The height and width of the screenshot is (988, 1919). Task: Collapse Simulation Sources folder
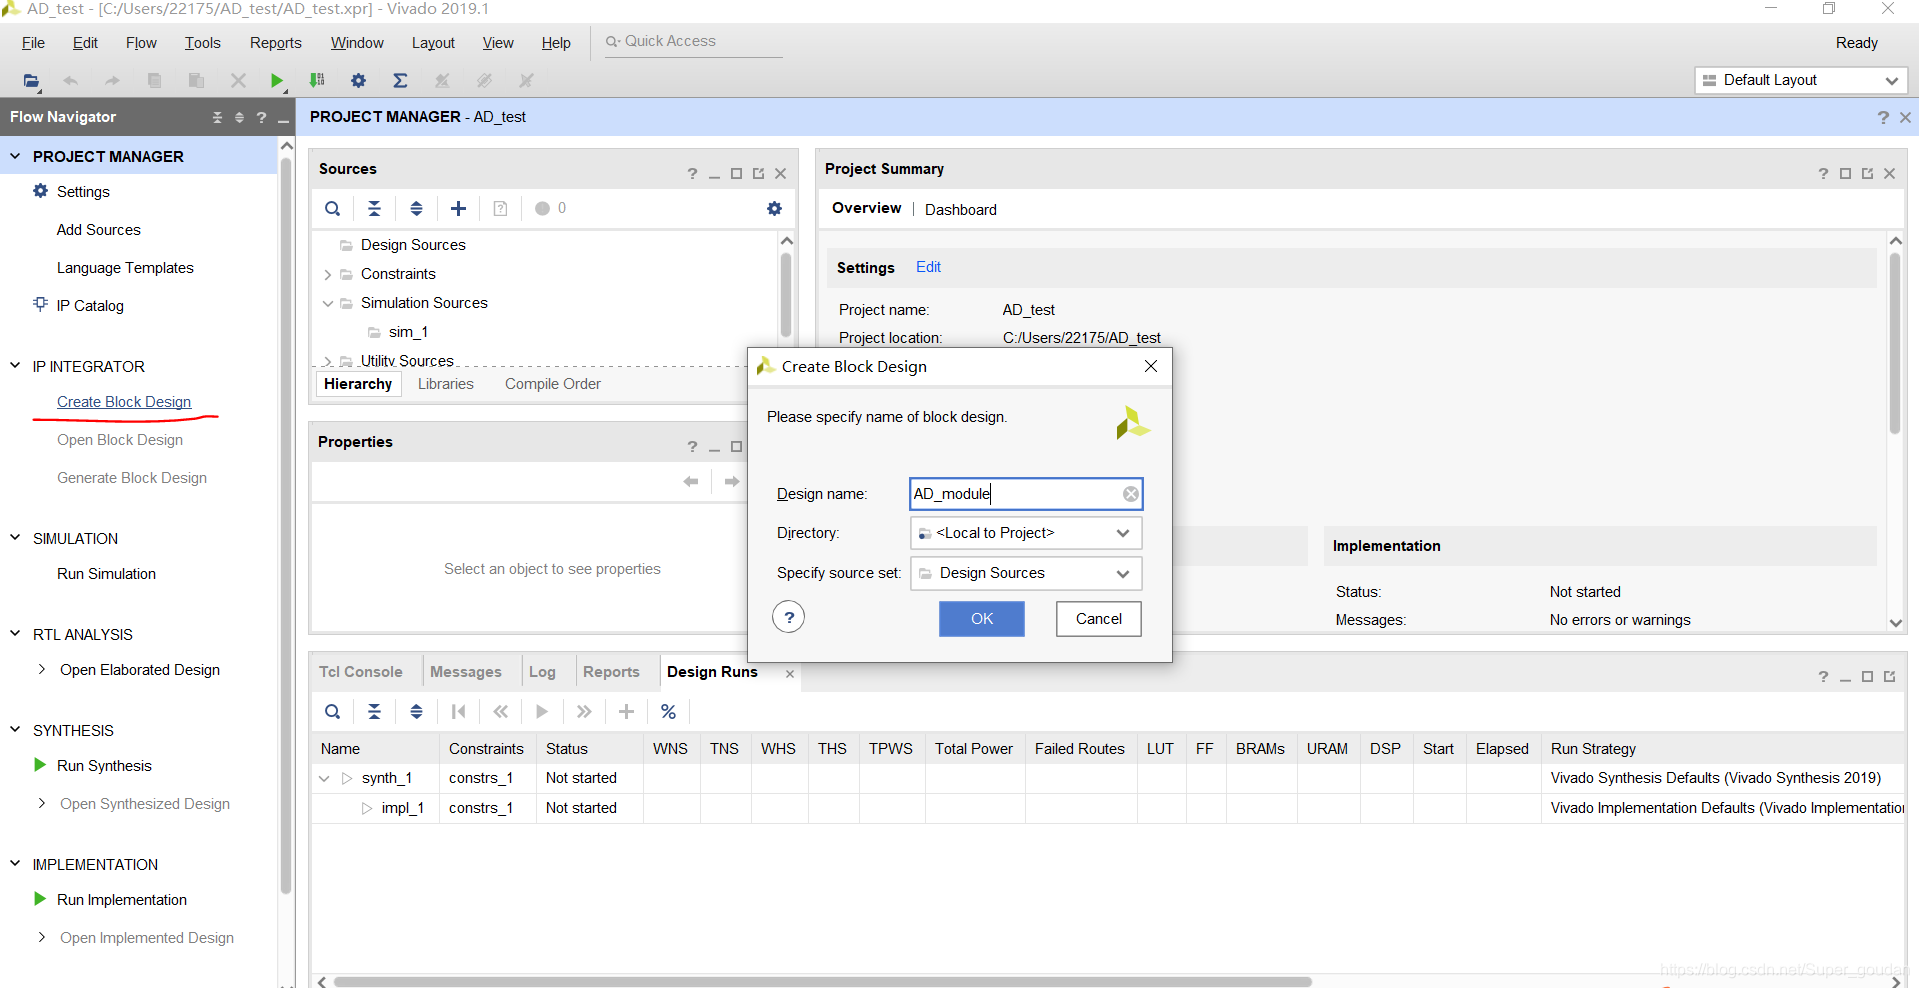(327, 304)
